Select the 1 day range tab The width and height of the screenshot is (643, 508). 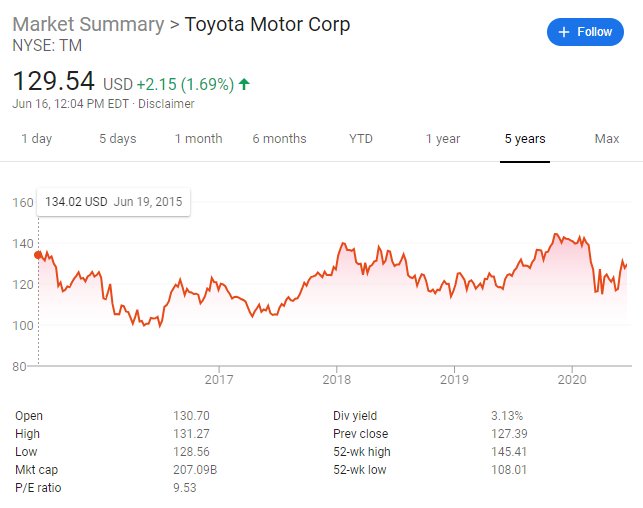36,139
